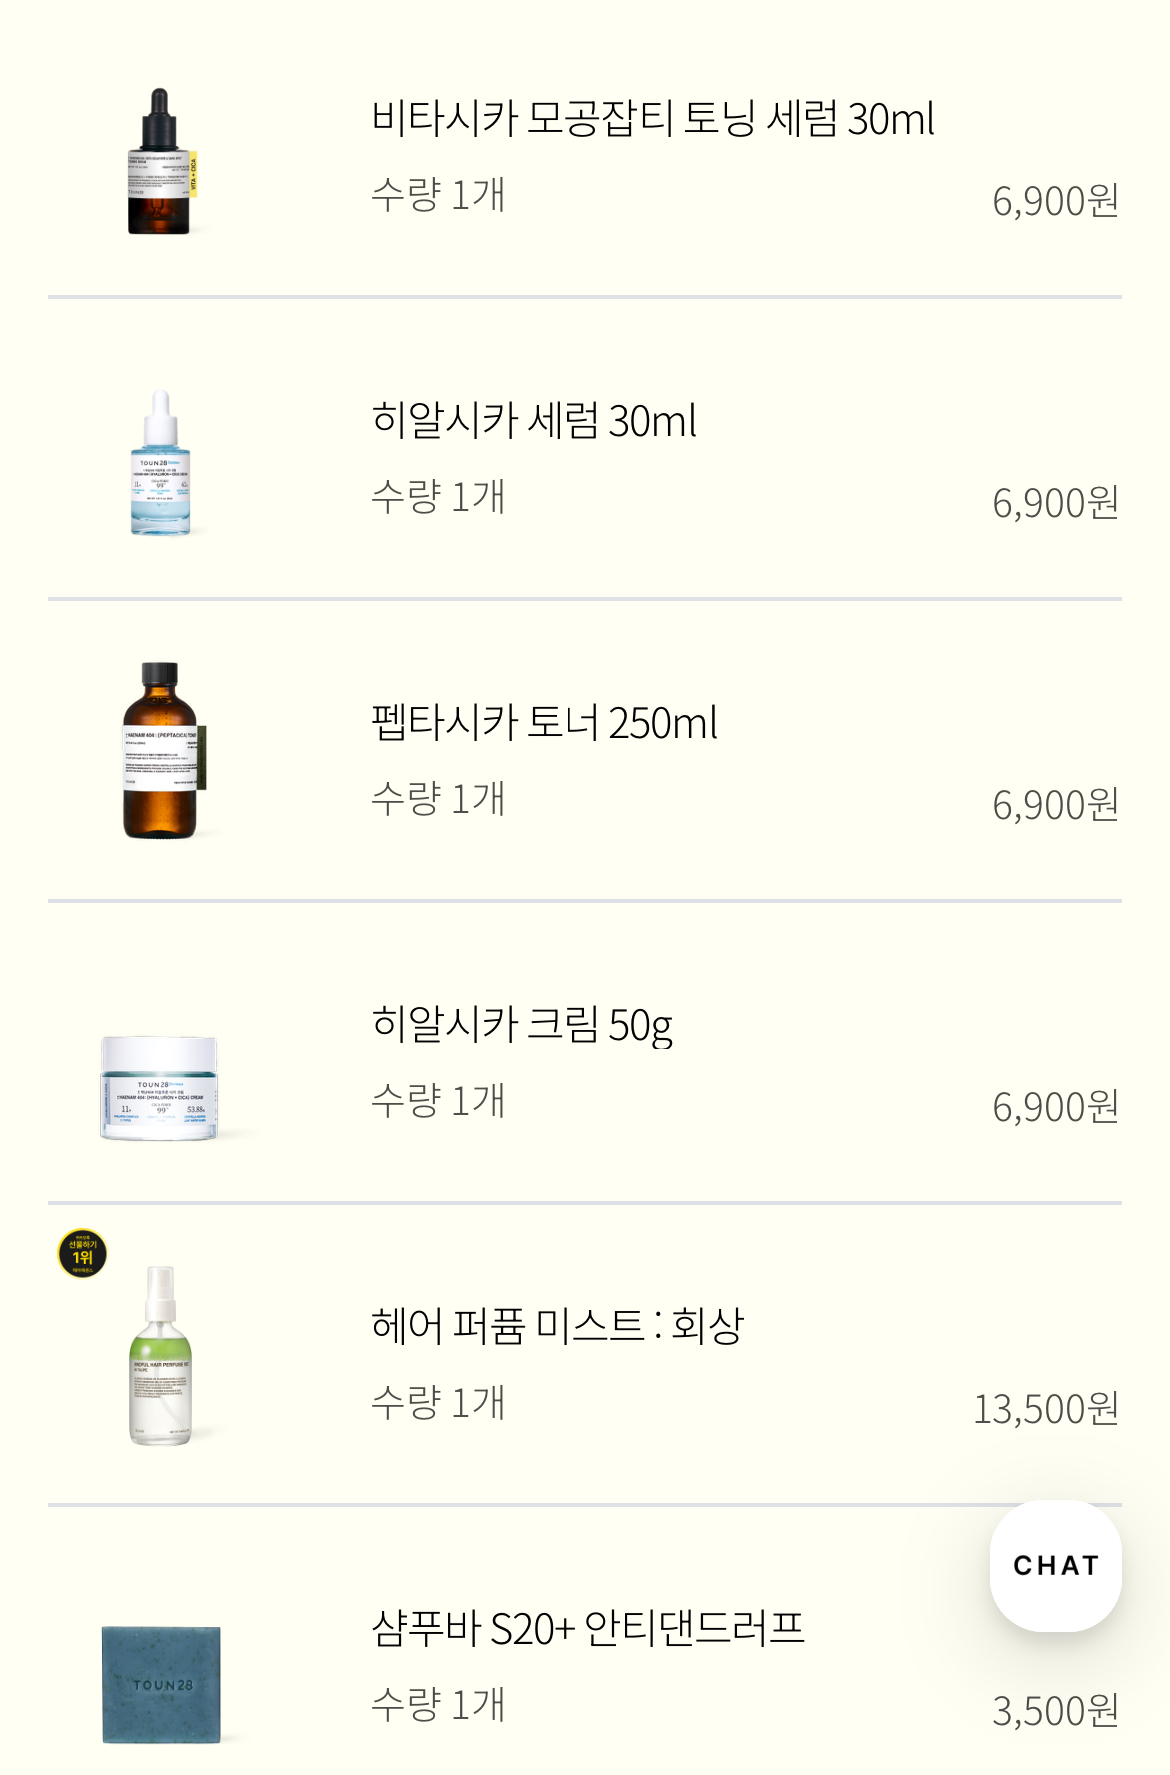Open 비타시카 모공잡티 토닝 세럼 30ml product

652,118
